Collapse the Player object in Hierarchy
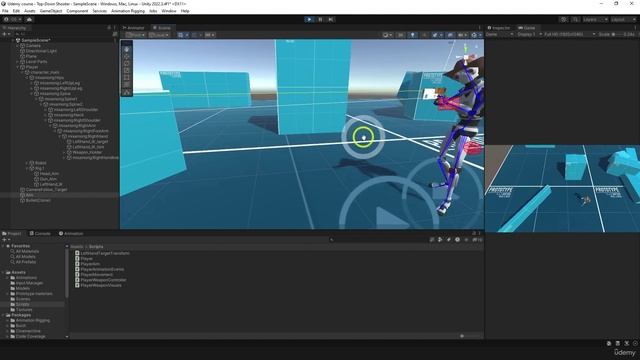640x360 pixels. point(18,67)
